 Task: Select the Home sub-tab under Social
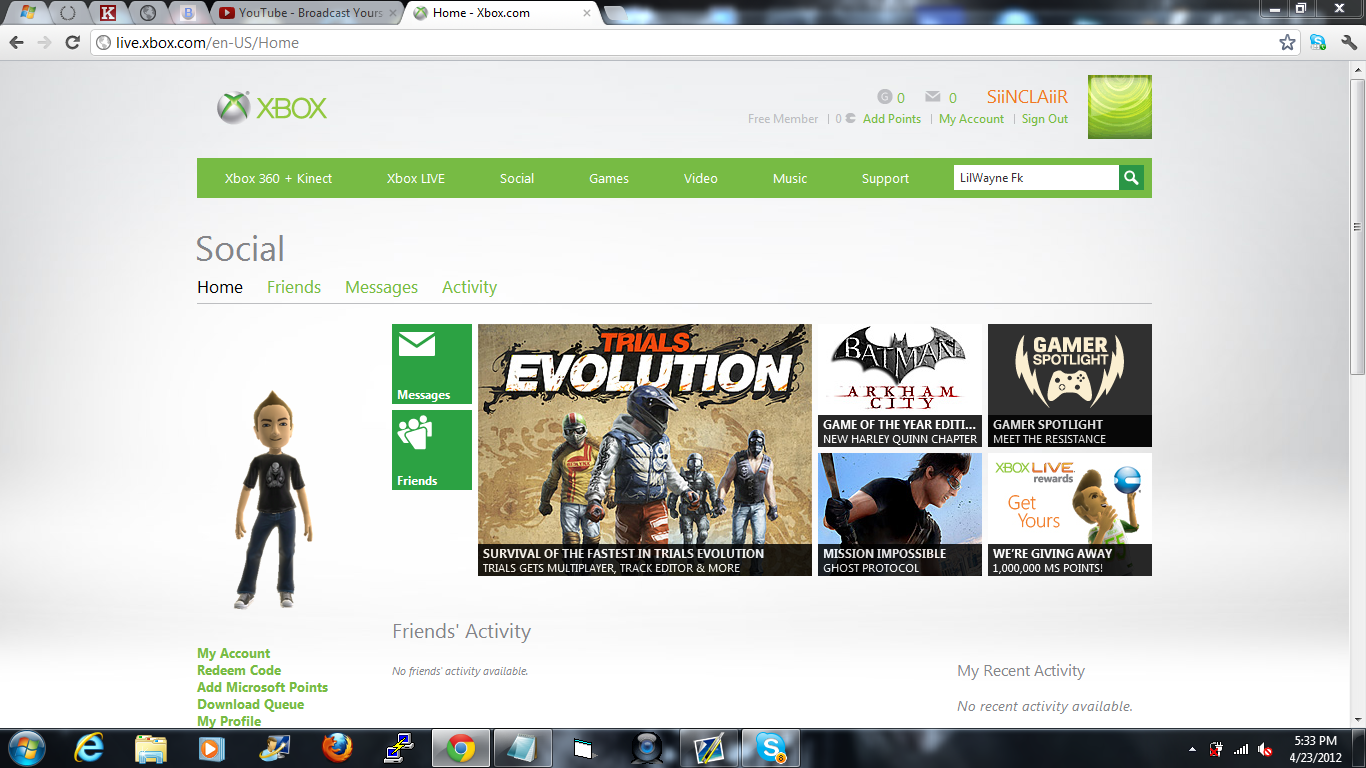tap(220, 287)
